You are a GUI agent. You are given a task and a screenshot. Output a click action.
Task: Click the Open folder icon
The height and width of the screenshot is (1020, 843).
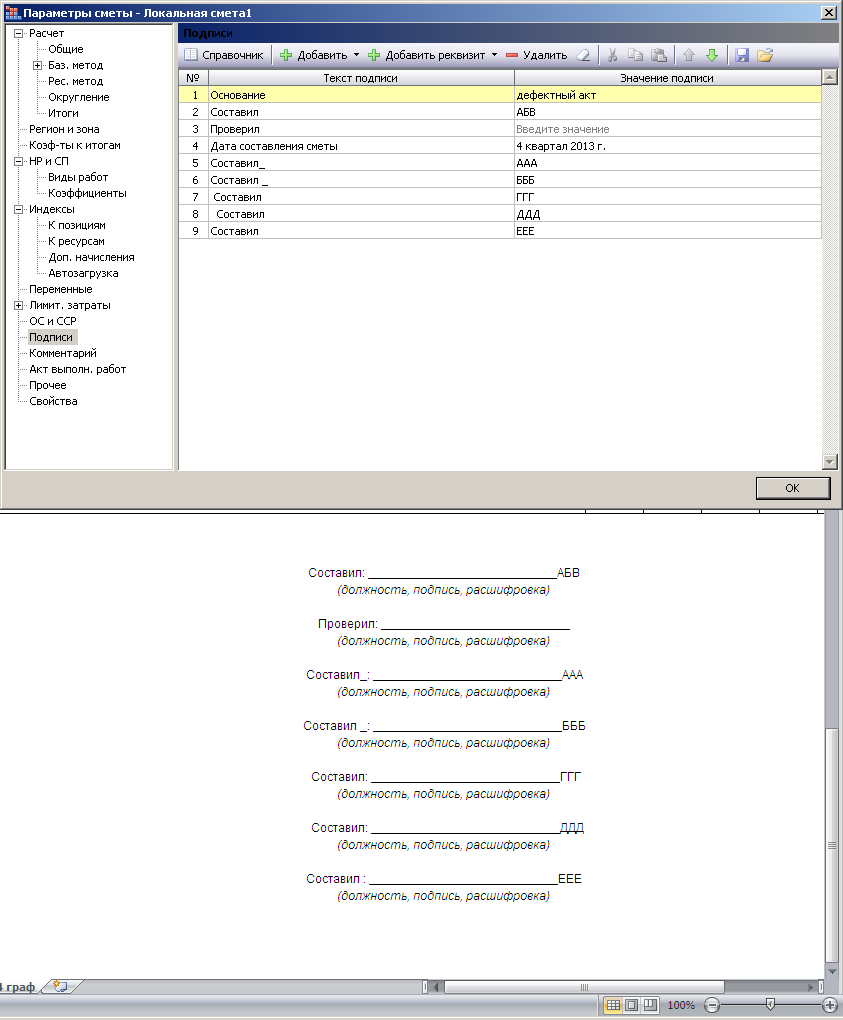point(766,55)
